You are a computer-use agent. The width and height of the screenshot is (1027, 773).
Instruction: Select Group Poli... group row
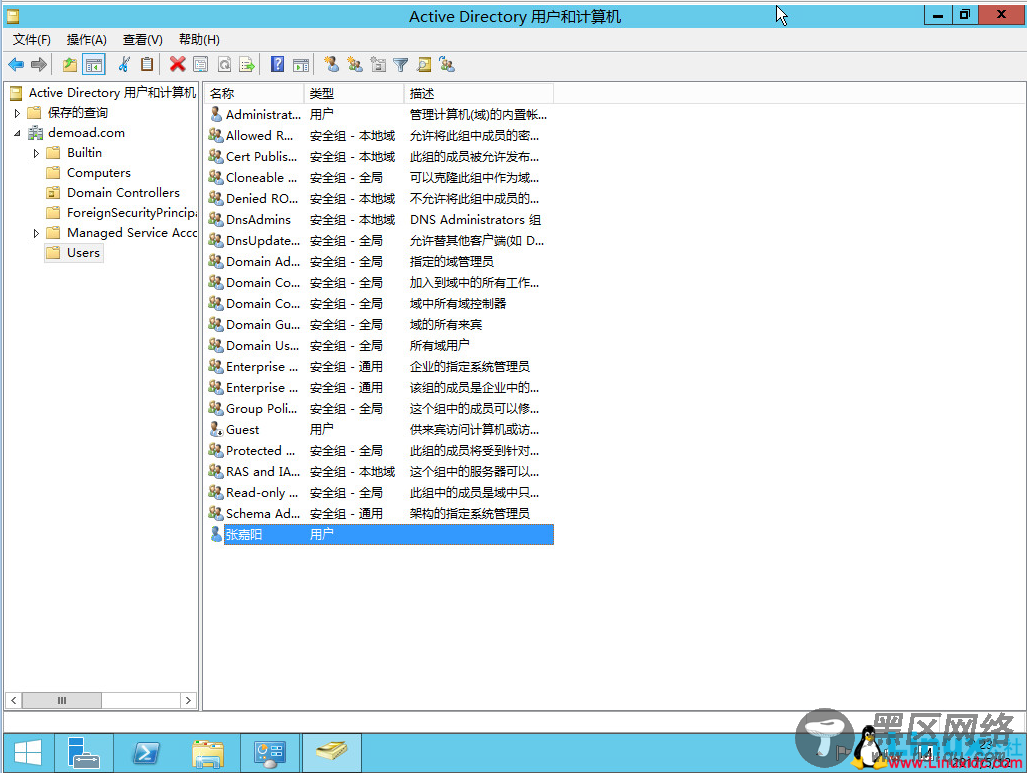pyautogui.click(x=379, y=408)
